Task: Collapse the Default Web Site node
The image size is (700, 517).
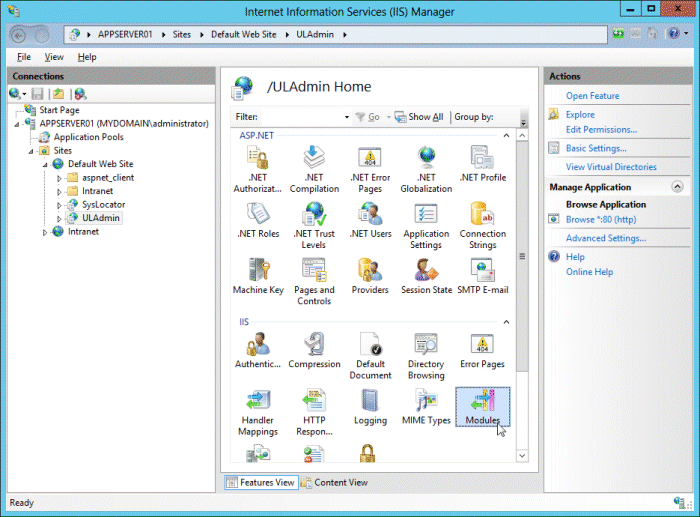Action: [45, 165]
